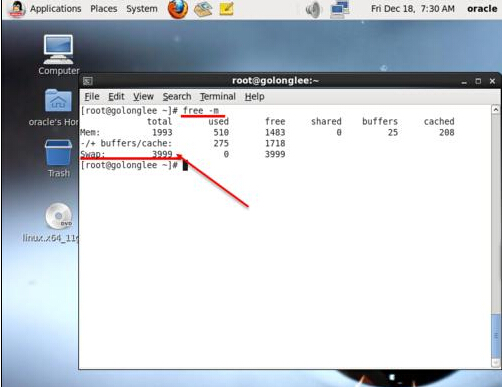Click the buffers value 25
This screenshot has height=387, width=502.
pyautogui.click(x=393, y=132)
